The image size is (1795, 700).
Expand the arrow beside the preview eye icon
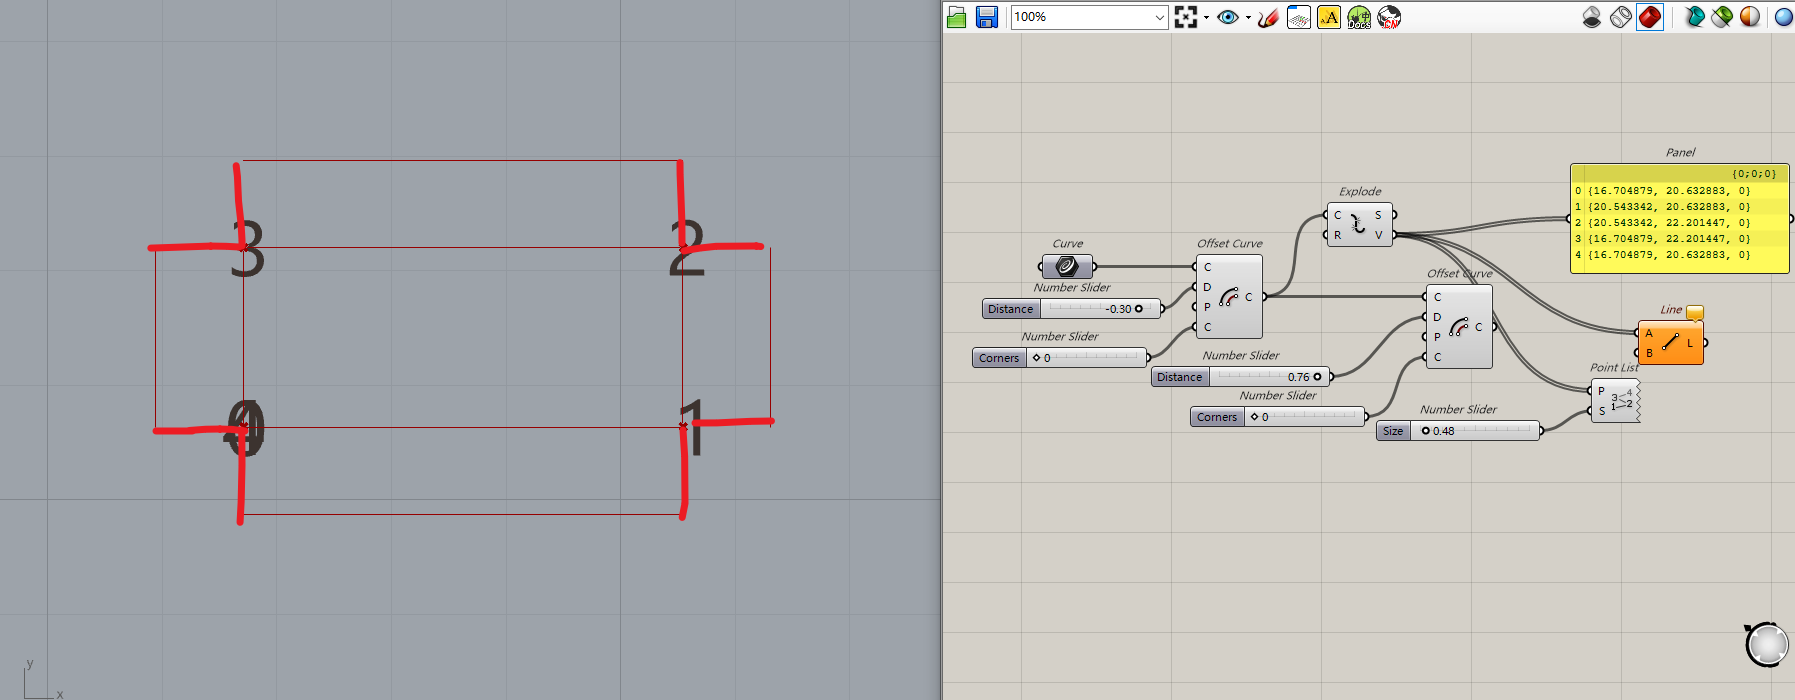tap(1248, 17)
